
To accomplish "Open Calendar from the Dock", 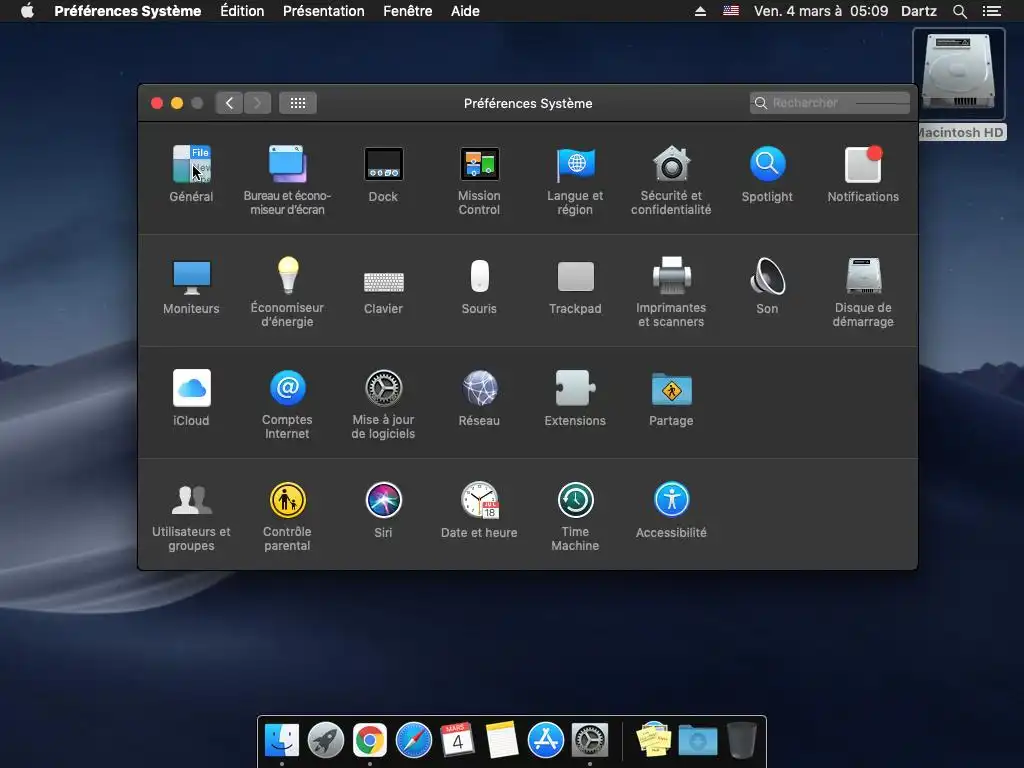I will (x=457, y=741).
